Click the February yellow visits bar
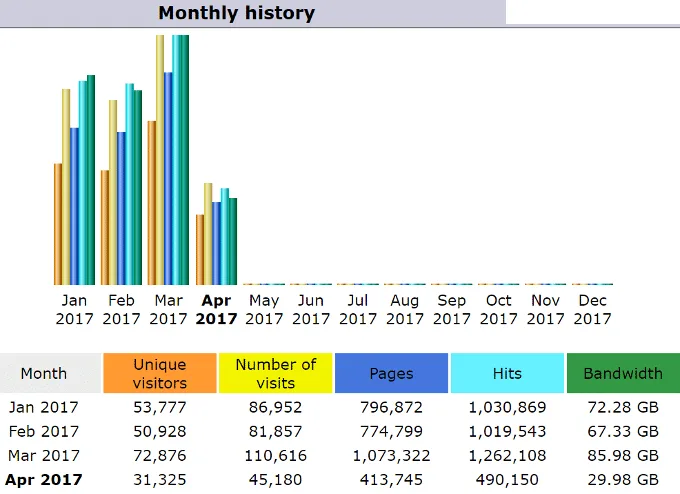Viewport: 680px width, 494px height. [x=113, y=193]
